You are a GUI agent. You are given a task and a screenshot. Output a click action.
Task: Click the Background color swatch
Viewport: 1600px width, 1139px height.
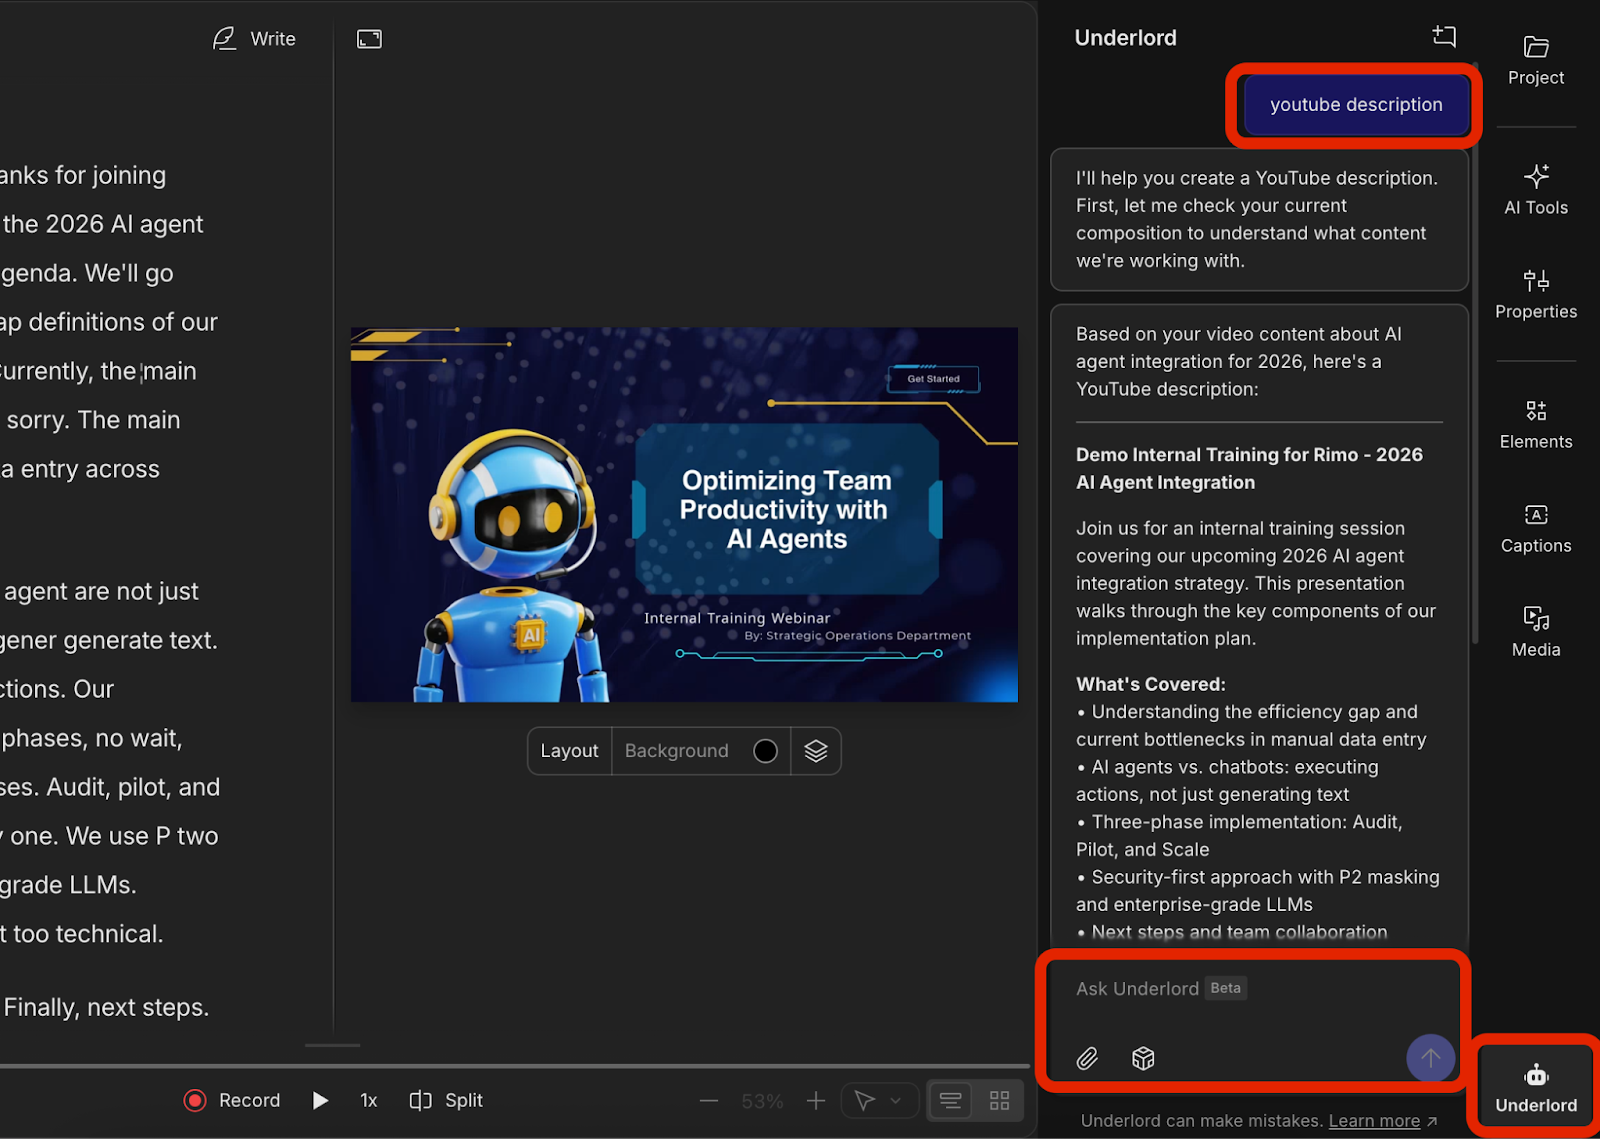tap(764, 750)
